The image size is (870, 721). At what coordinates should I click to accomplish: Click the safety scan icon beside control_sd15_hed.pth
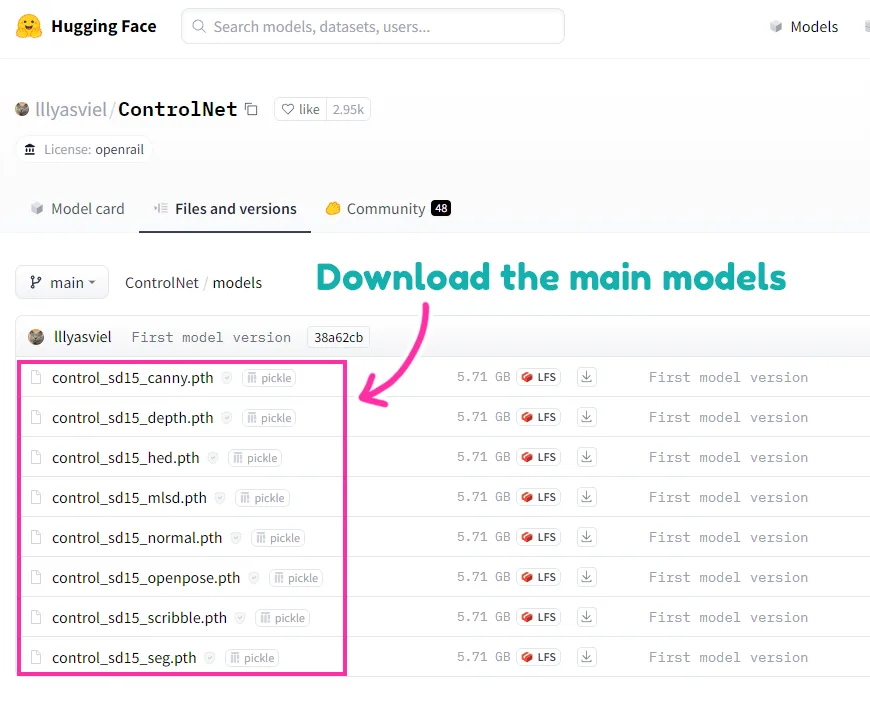pos(213,458)
